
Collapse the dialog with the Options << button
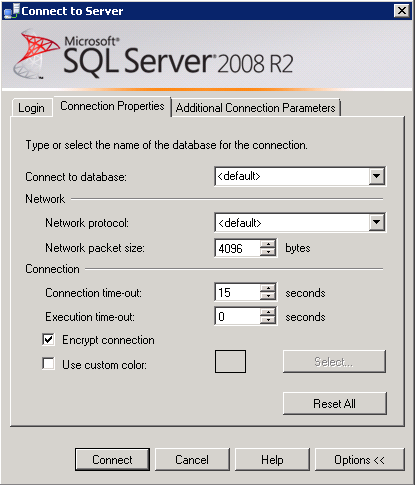click(360, 460)
